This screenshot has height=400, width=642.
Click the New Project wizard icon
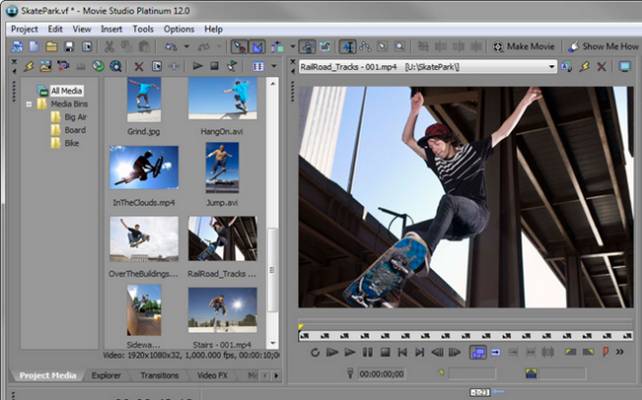click(x=17, y=46)
